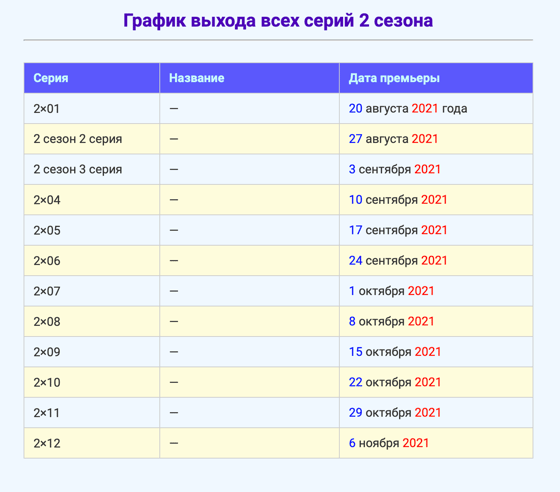Click the date '6 ноября 2021'
This screenshot has width=560, height=492.
pyautogui.click(x=389, y=443)
